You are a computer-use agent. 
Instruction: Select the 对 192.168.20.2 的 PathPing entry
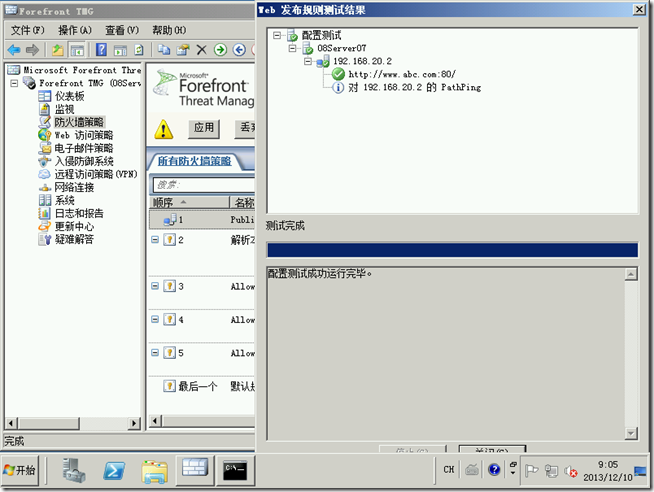click(x=415, y=87)
